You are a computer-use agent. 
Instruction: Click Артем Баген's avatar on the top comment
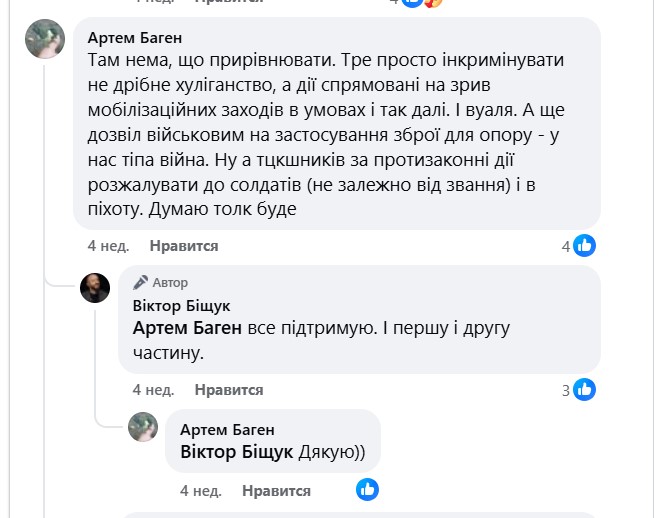[44, 40]
